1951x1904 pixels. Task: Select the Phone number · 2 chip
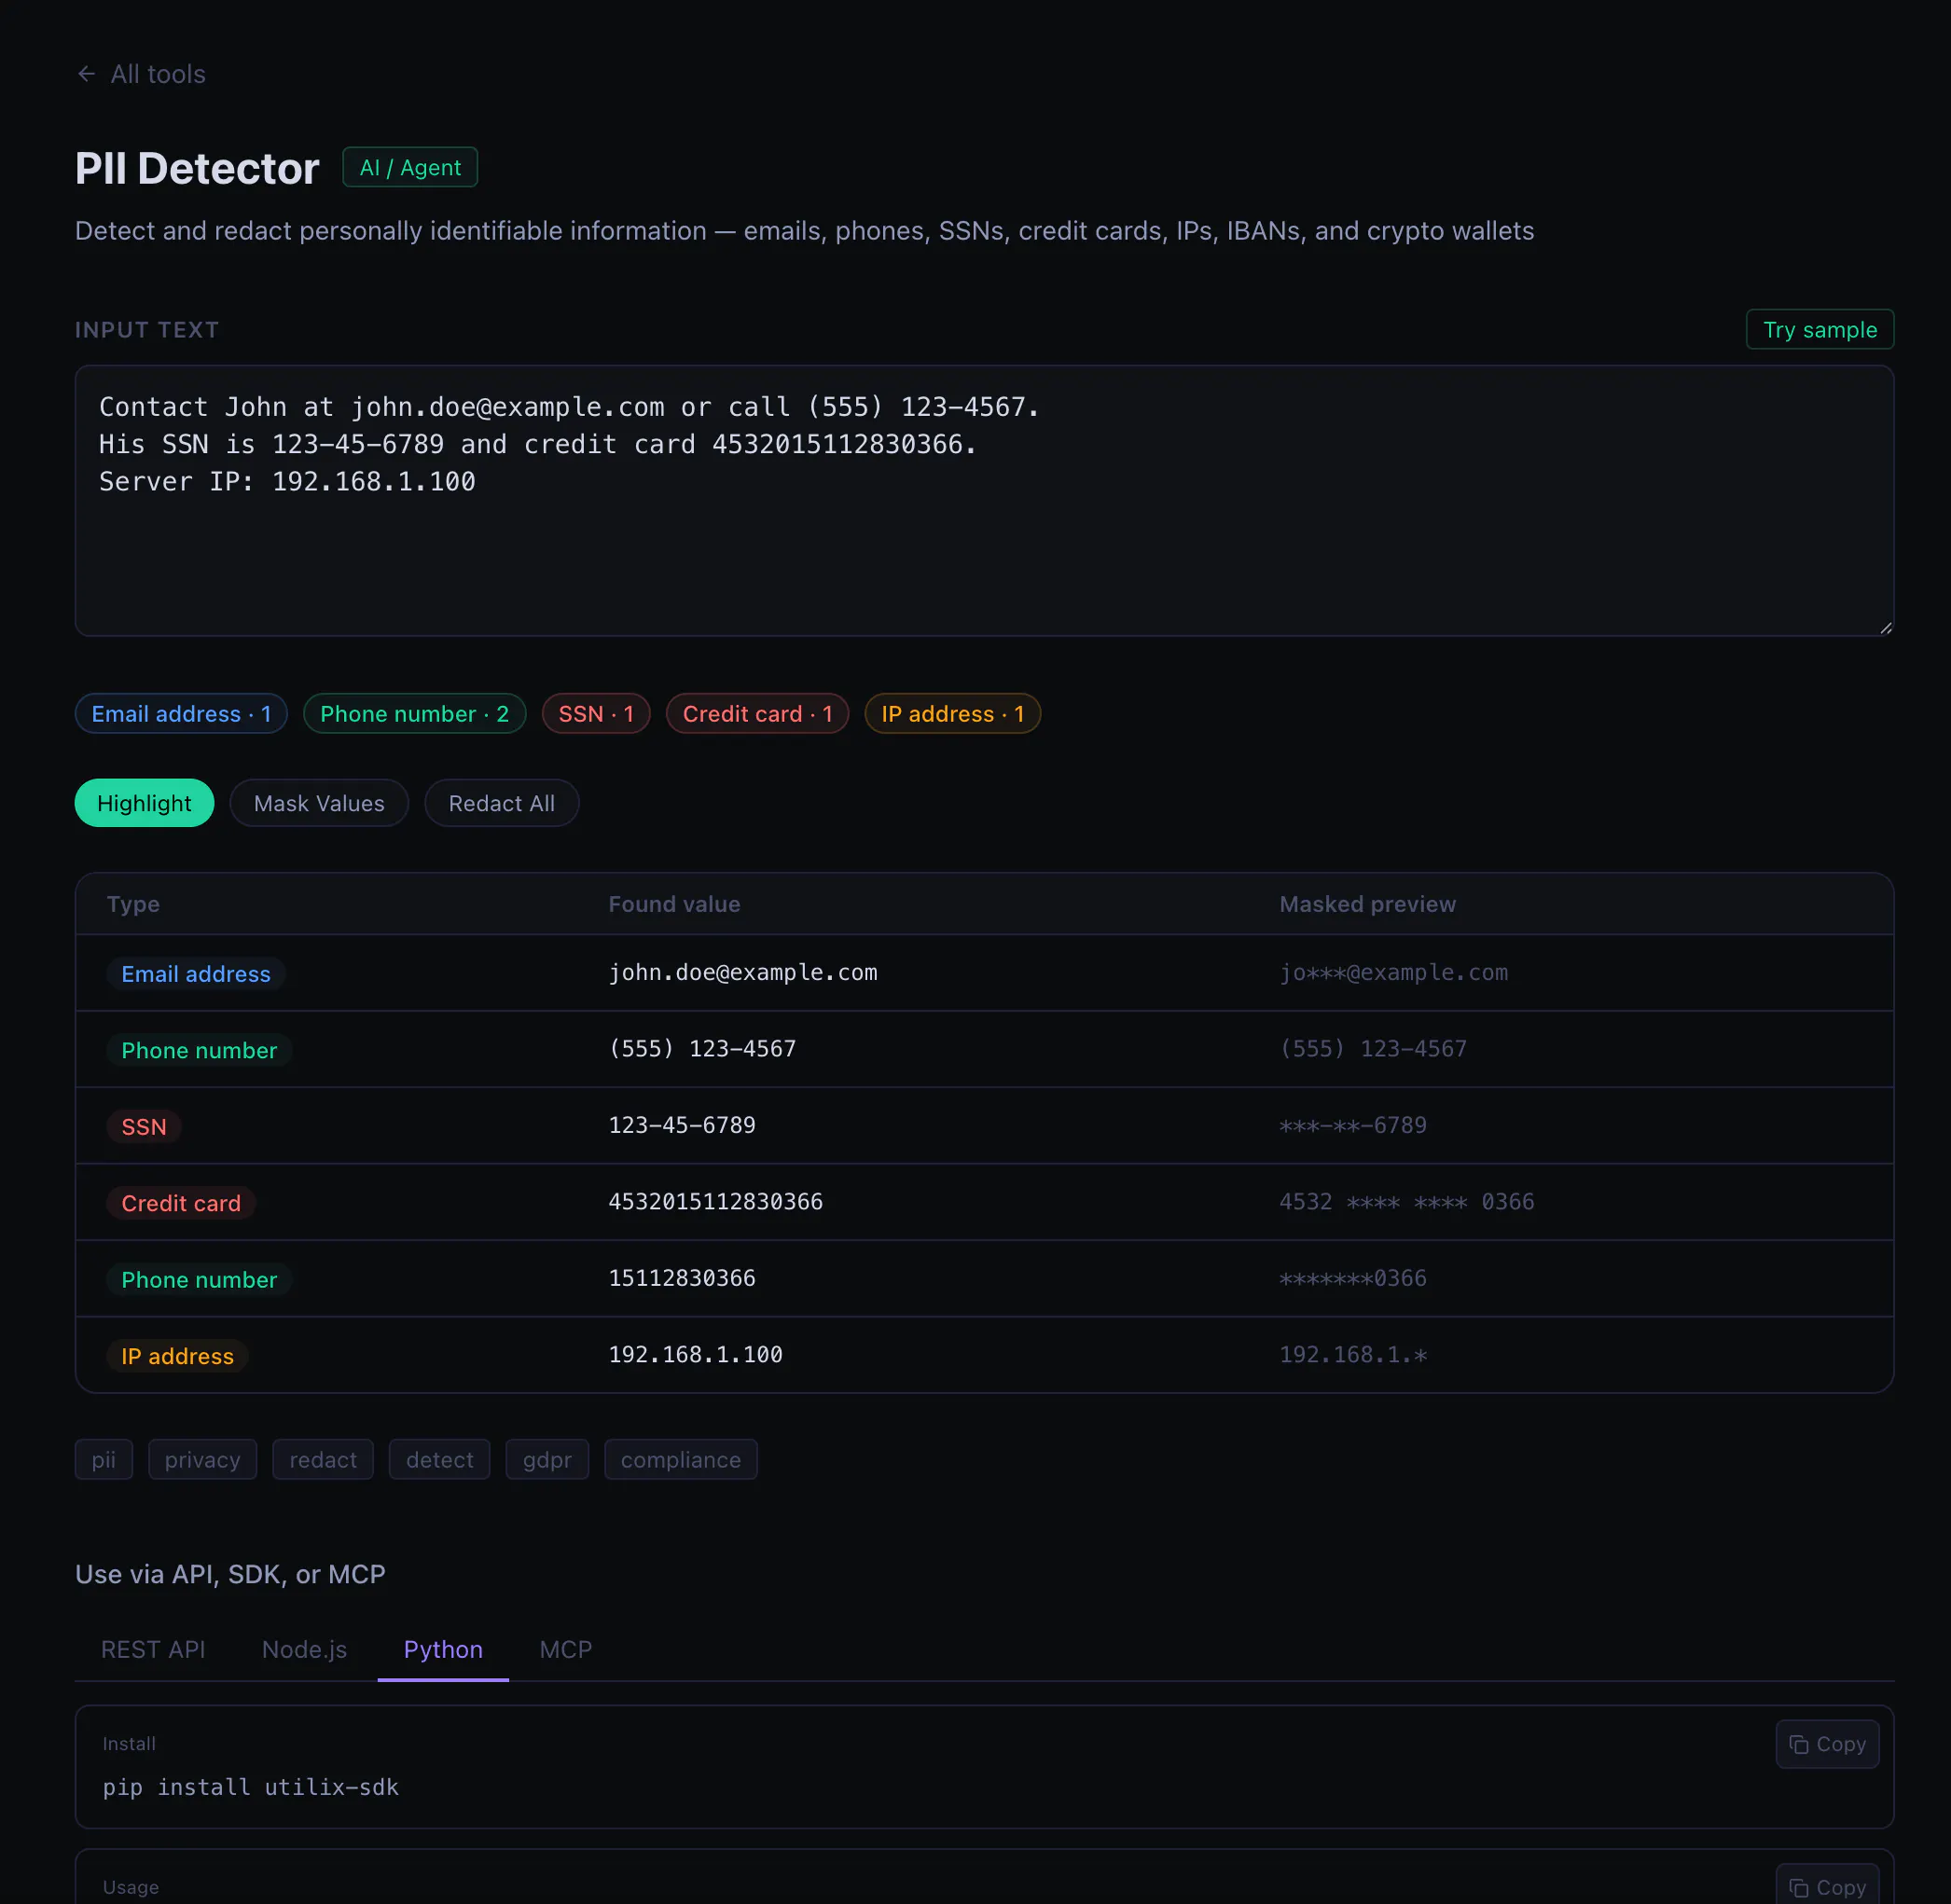[x=414, y=713]
